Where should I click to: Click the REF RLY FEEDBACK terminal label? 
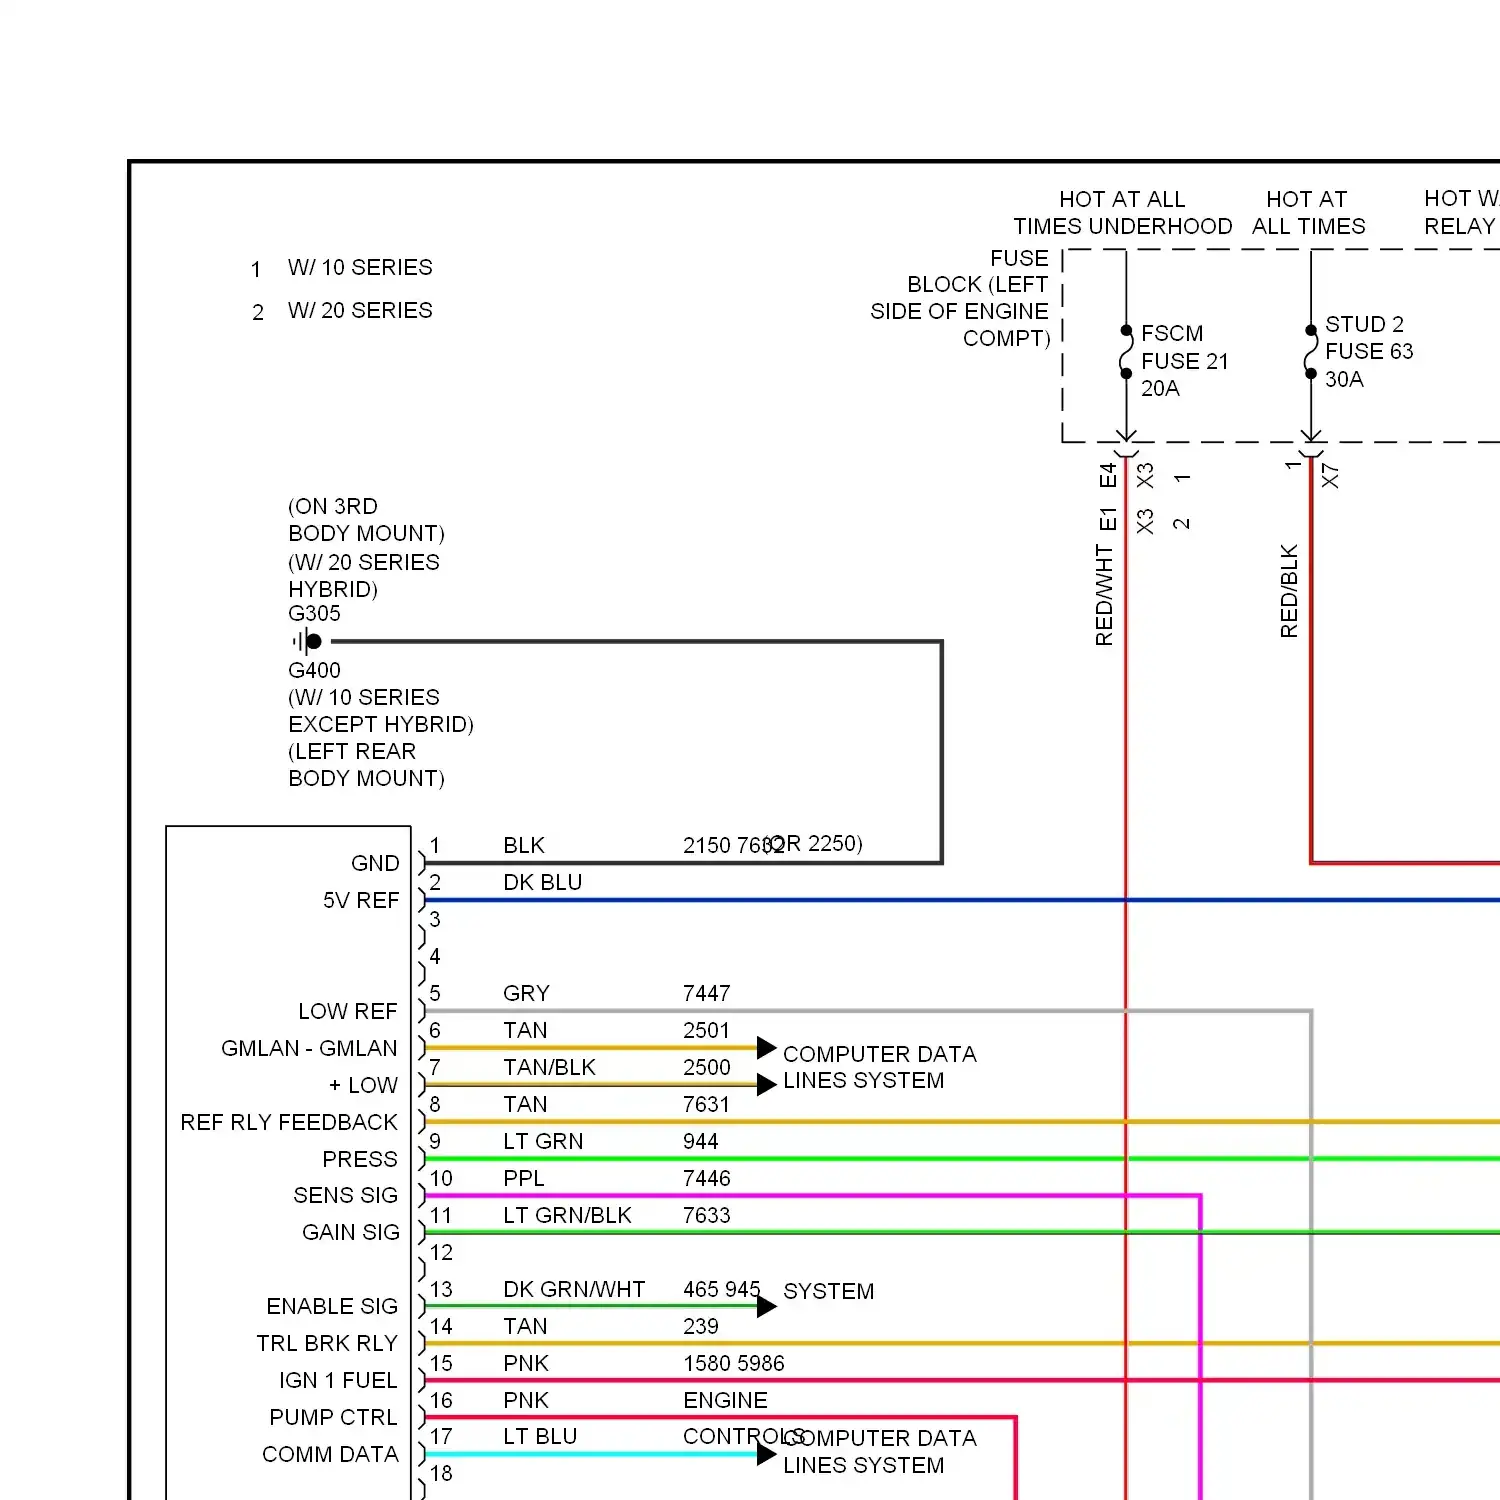point(289,1122)
